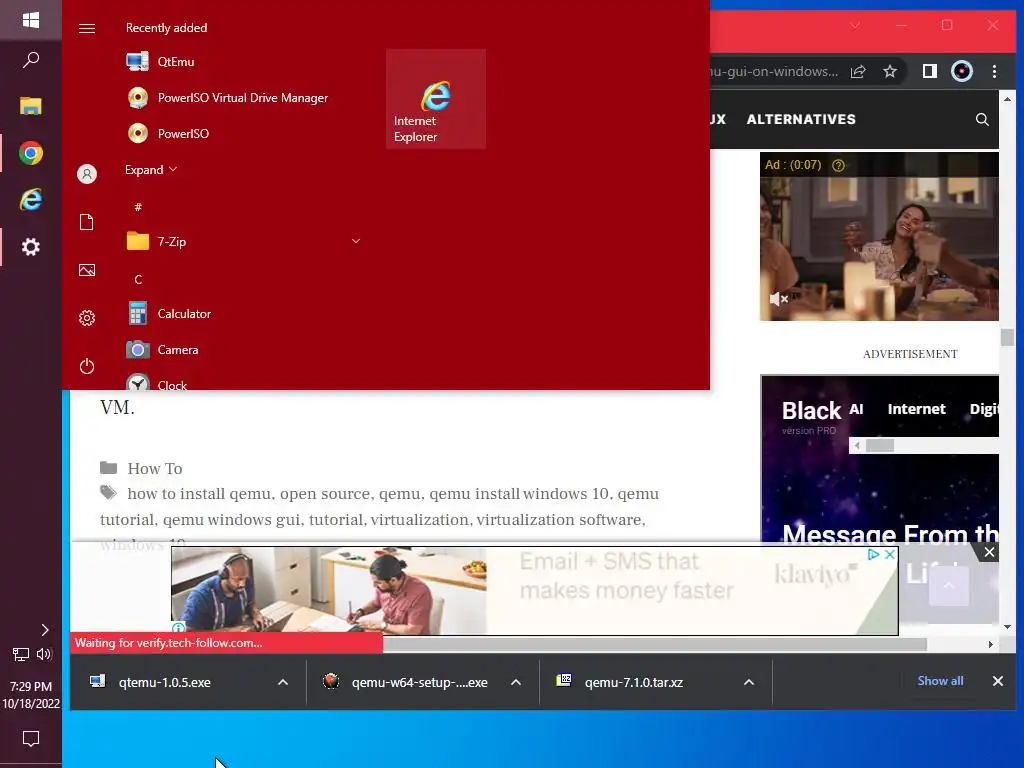Click the Power icon in Start menu

click(87, 366)
